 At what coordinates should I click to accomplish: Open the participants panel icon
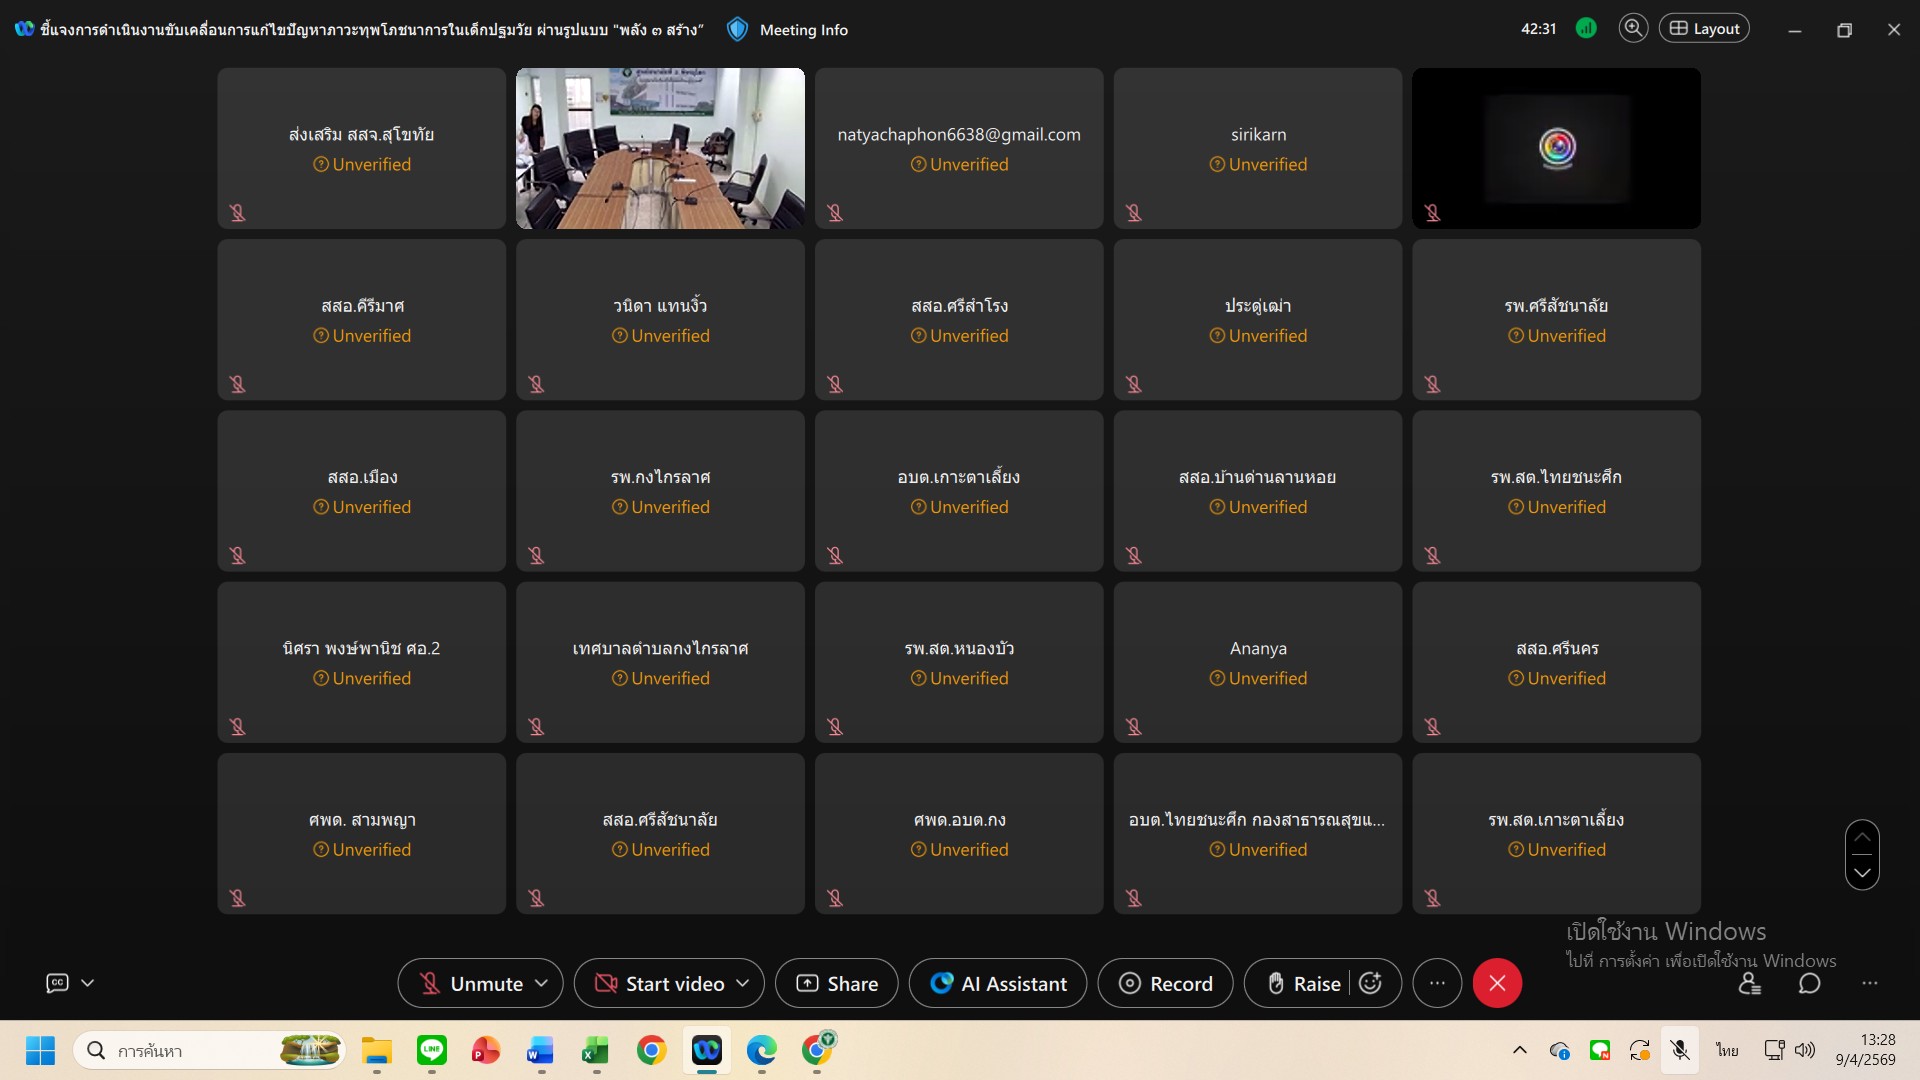click(x=1749, y=984)
